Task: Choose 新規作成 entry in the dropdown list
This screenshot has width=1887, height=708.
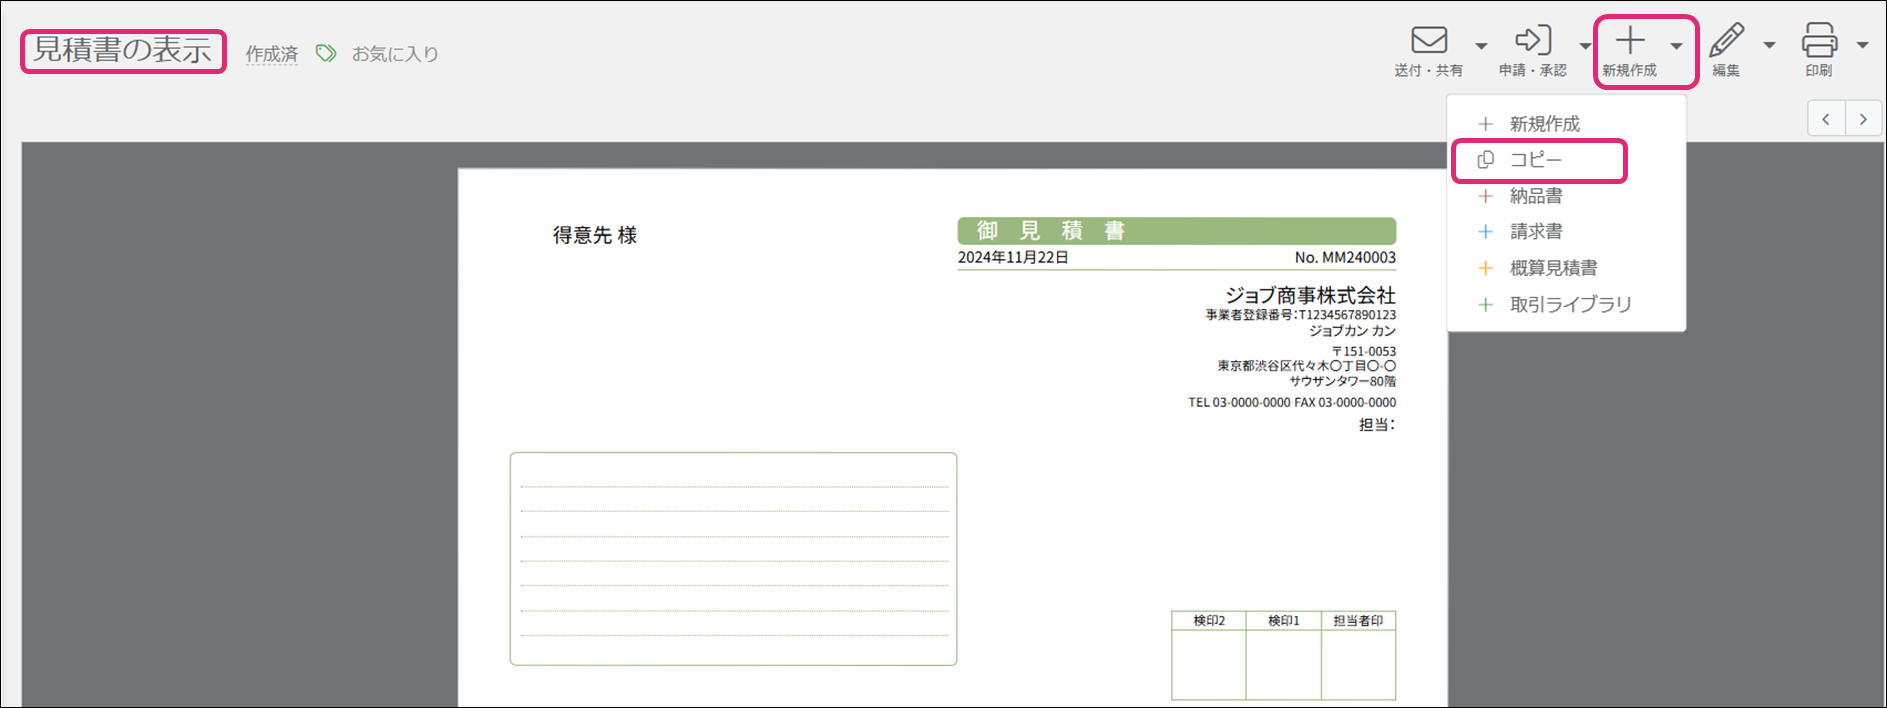Action: [1544, 124]
